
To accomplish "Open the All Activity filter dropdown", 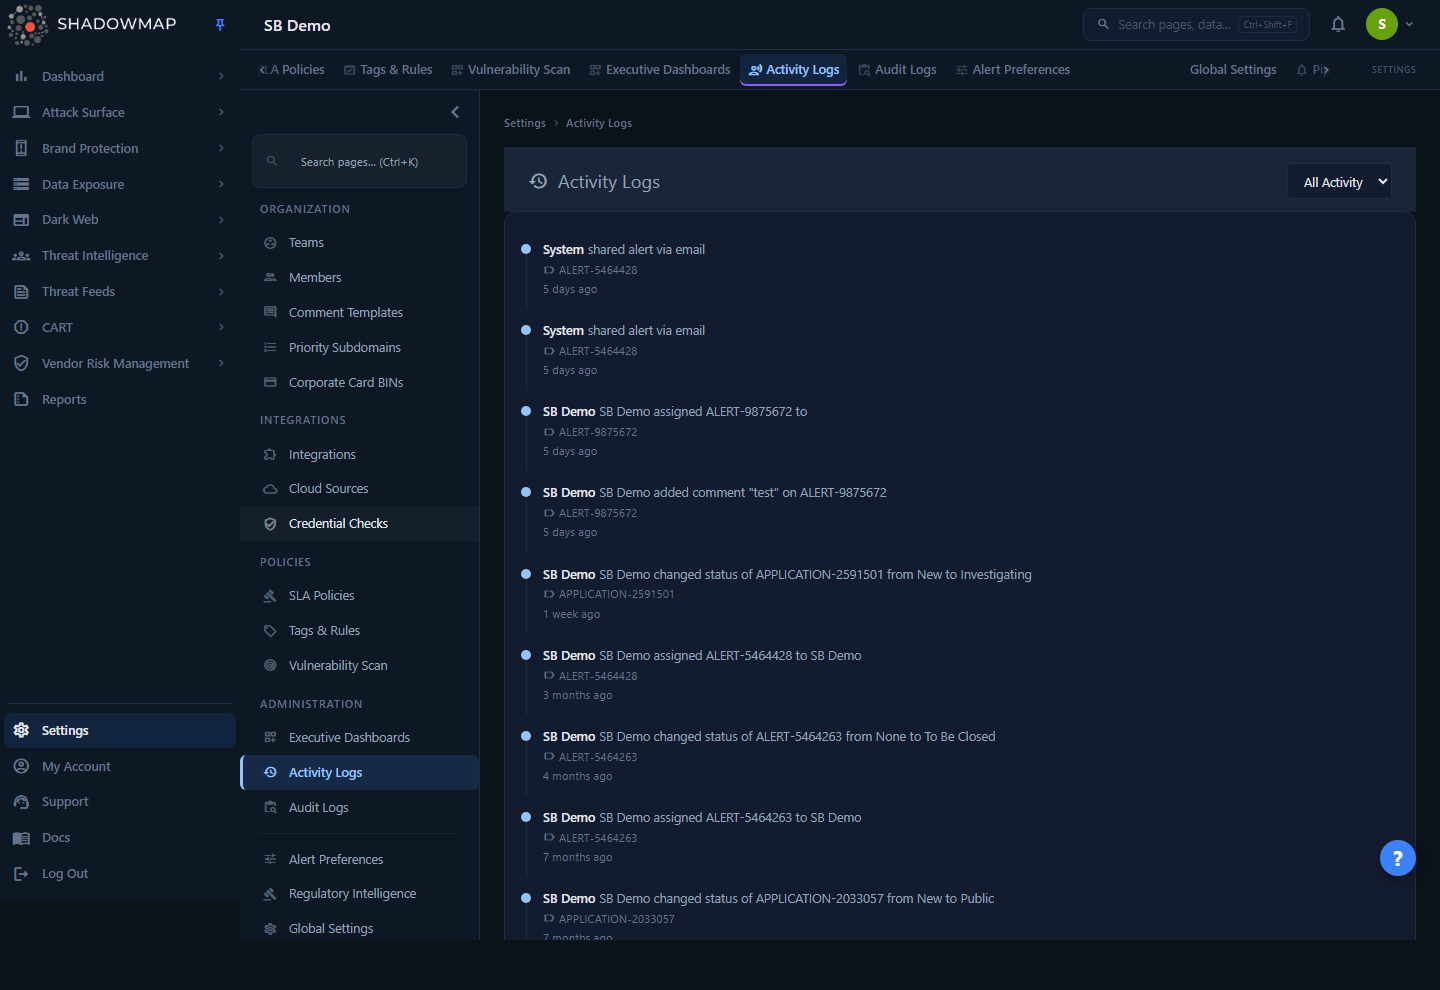I will click(x=1339, y=181).
